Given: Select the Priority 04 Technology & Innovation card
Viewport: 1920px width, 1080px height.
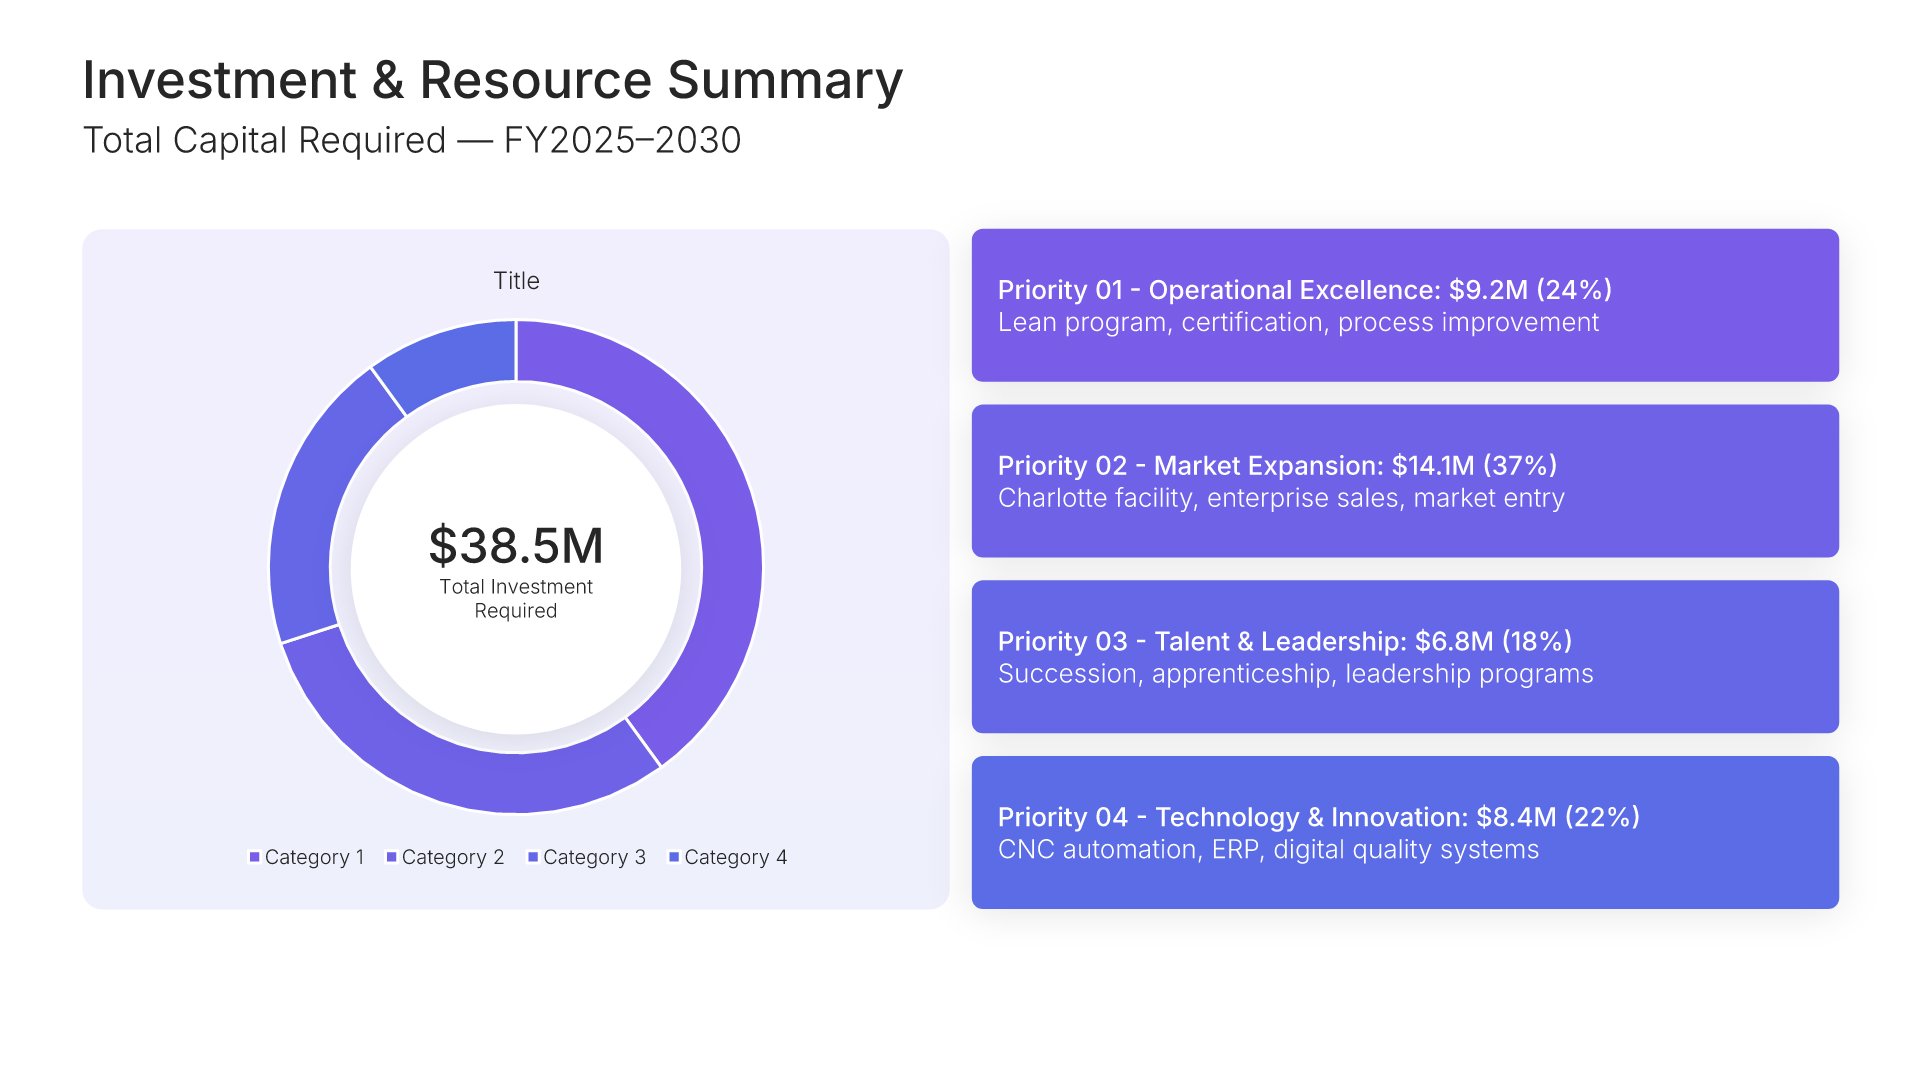Looking at the screenshot, I should [x=1405, y=832].
